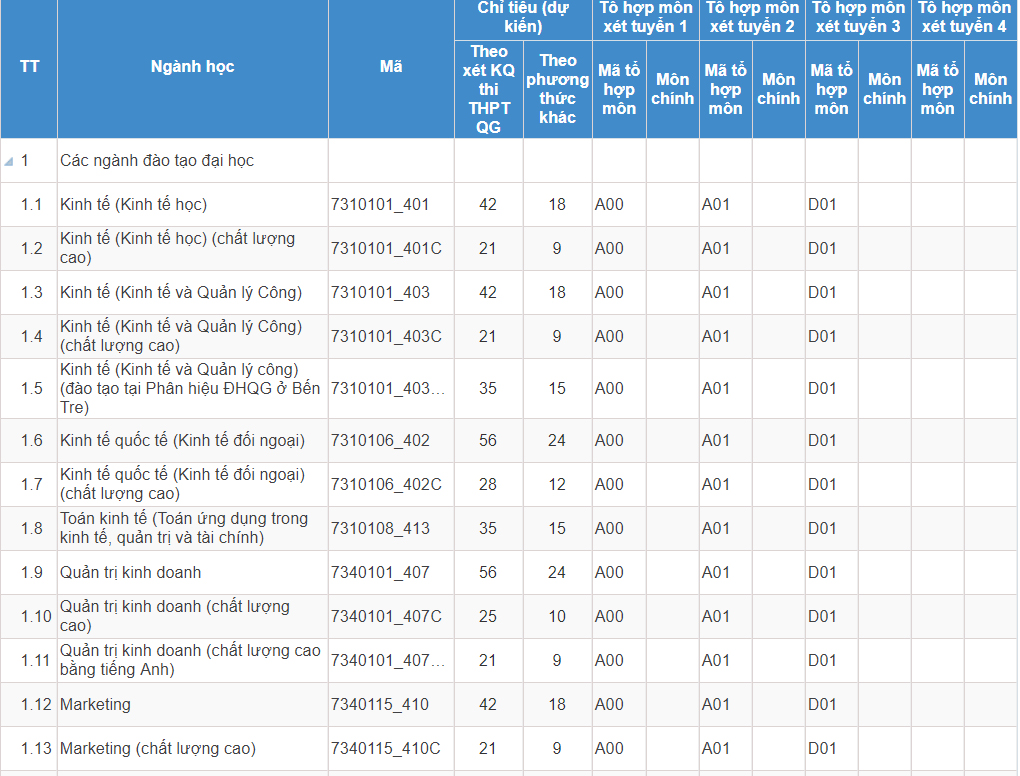1020x776 pixels.
Task: Click the 'TT' column header
Action: 29,67
